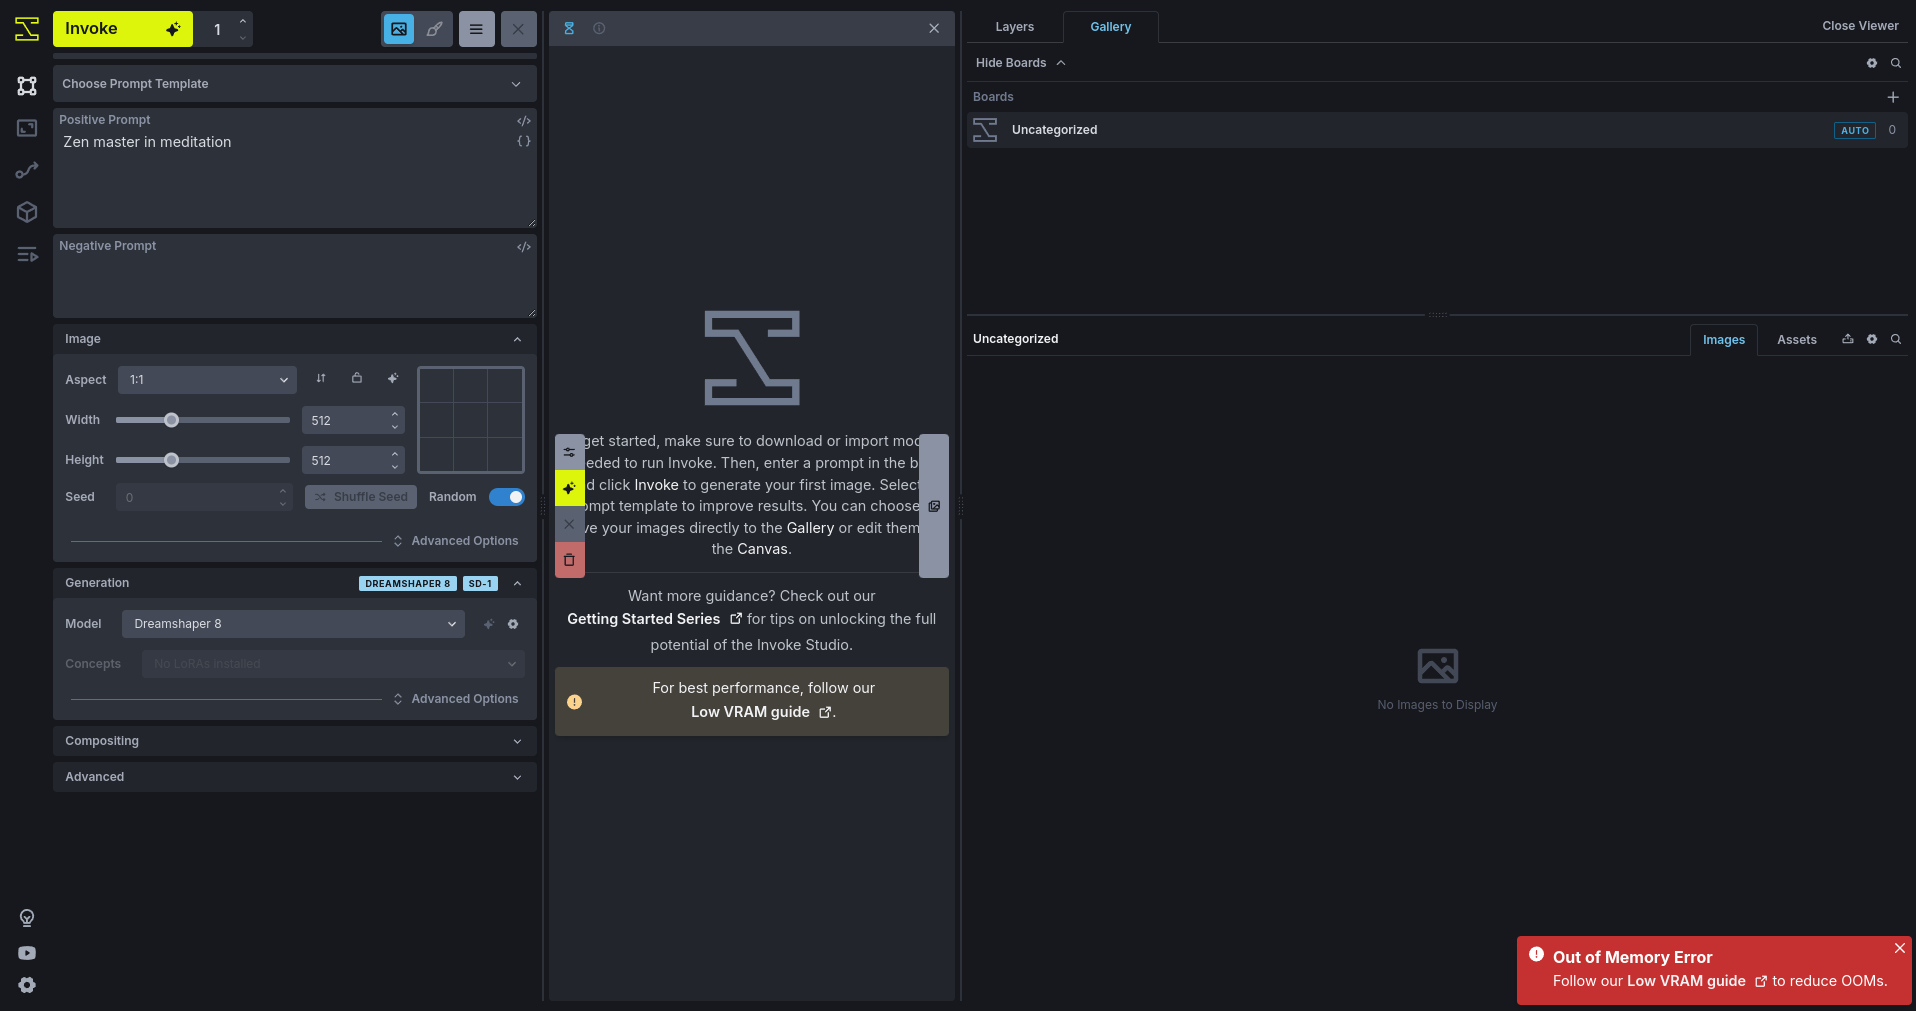Click Close Viewer button
This screenshot has width=1916, height=1011.
1860,26
